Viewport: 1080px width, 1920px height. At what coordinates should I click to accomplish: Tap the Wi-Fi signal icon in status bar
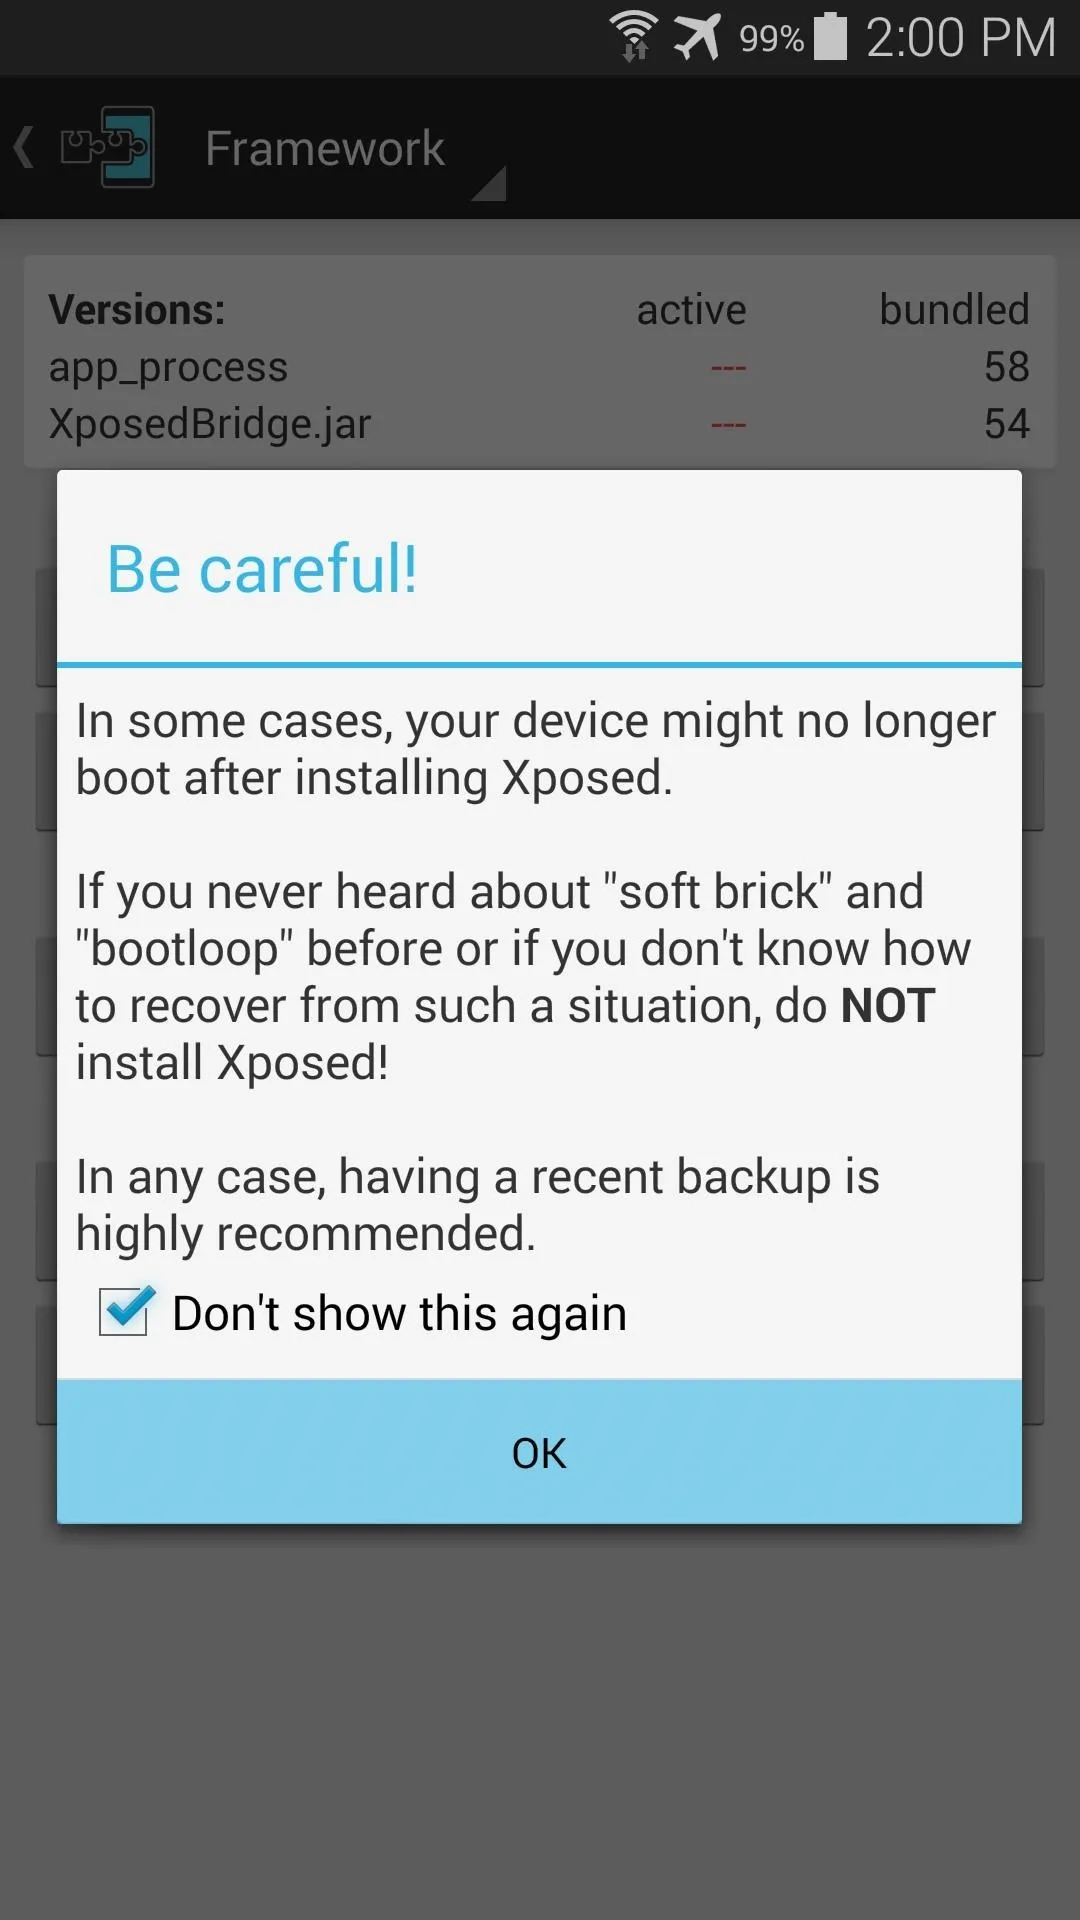[634, 36]
